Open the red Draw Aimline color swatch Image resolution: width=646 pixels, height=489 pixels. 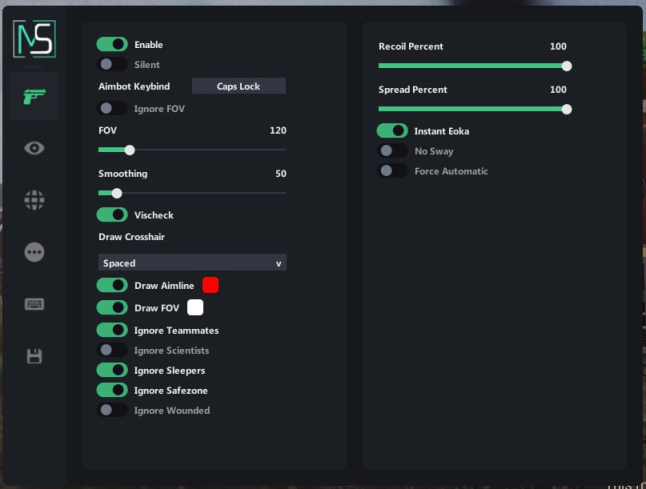point(210,286)
